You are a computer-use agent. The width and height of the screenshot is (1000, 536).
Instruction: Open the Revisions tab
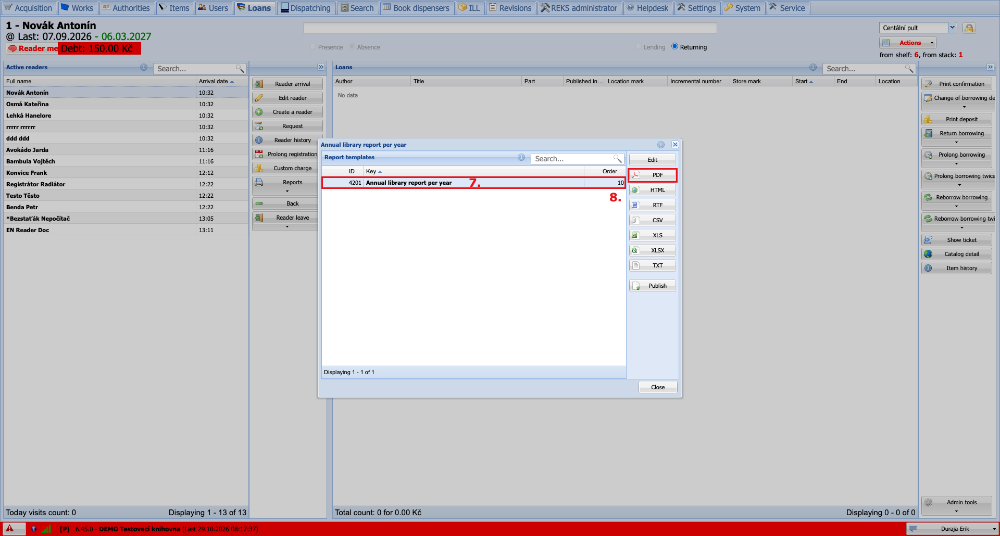click(511, 8)
